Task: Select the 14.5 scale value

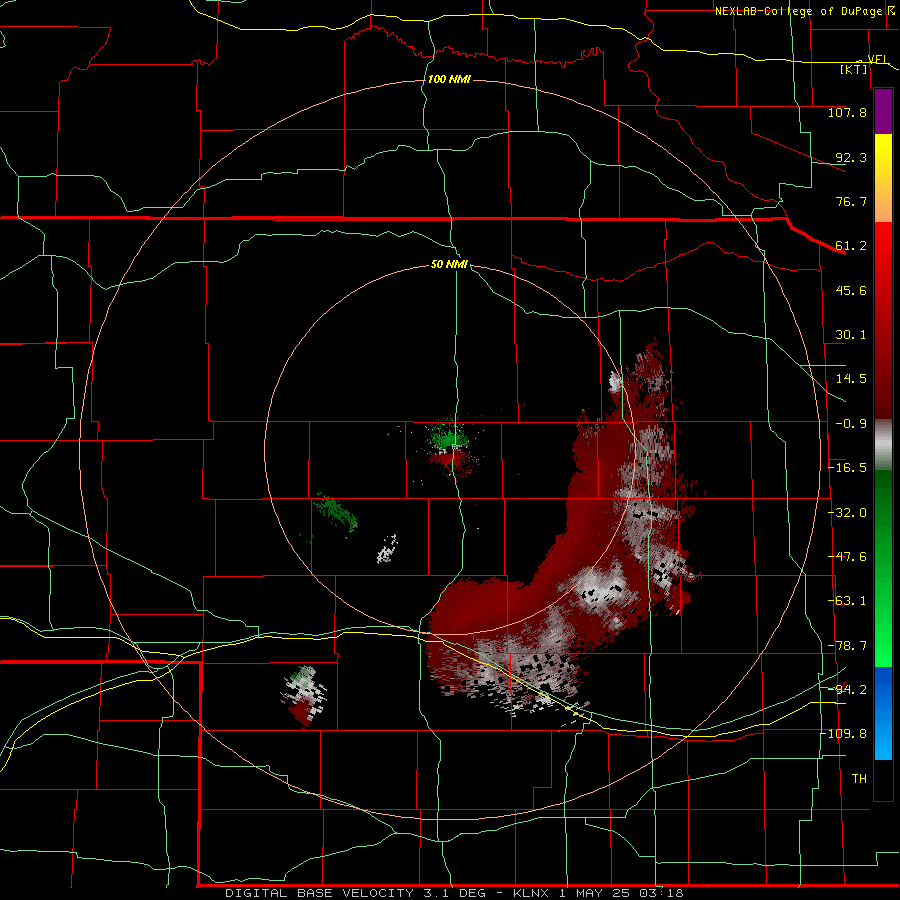Action: [x=851, y=379]
